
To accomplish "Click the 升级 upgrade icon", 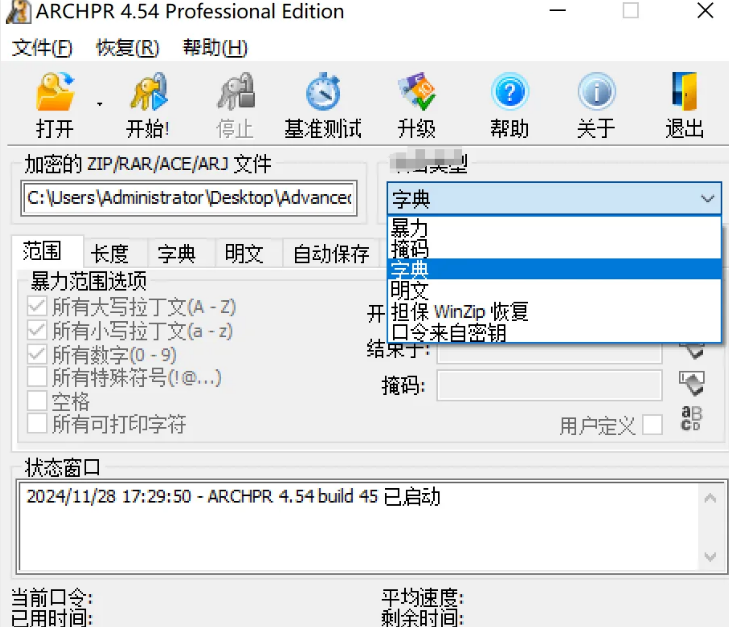I will 417,92.
